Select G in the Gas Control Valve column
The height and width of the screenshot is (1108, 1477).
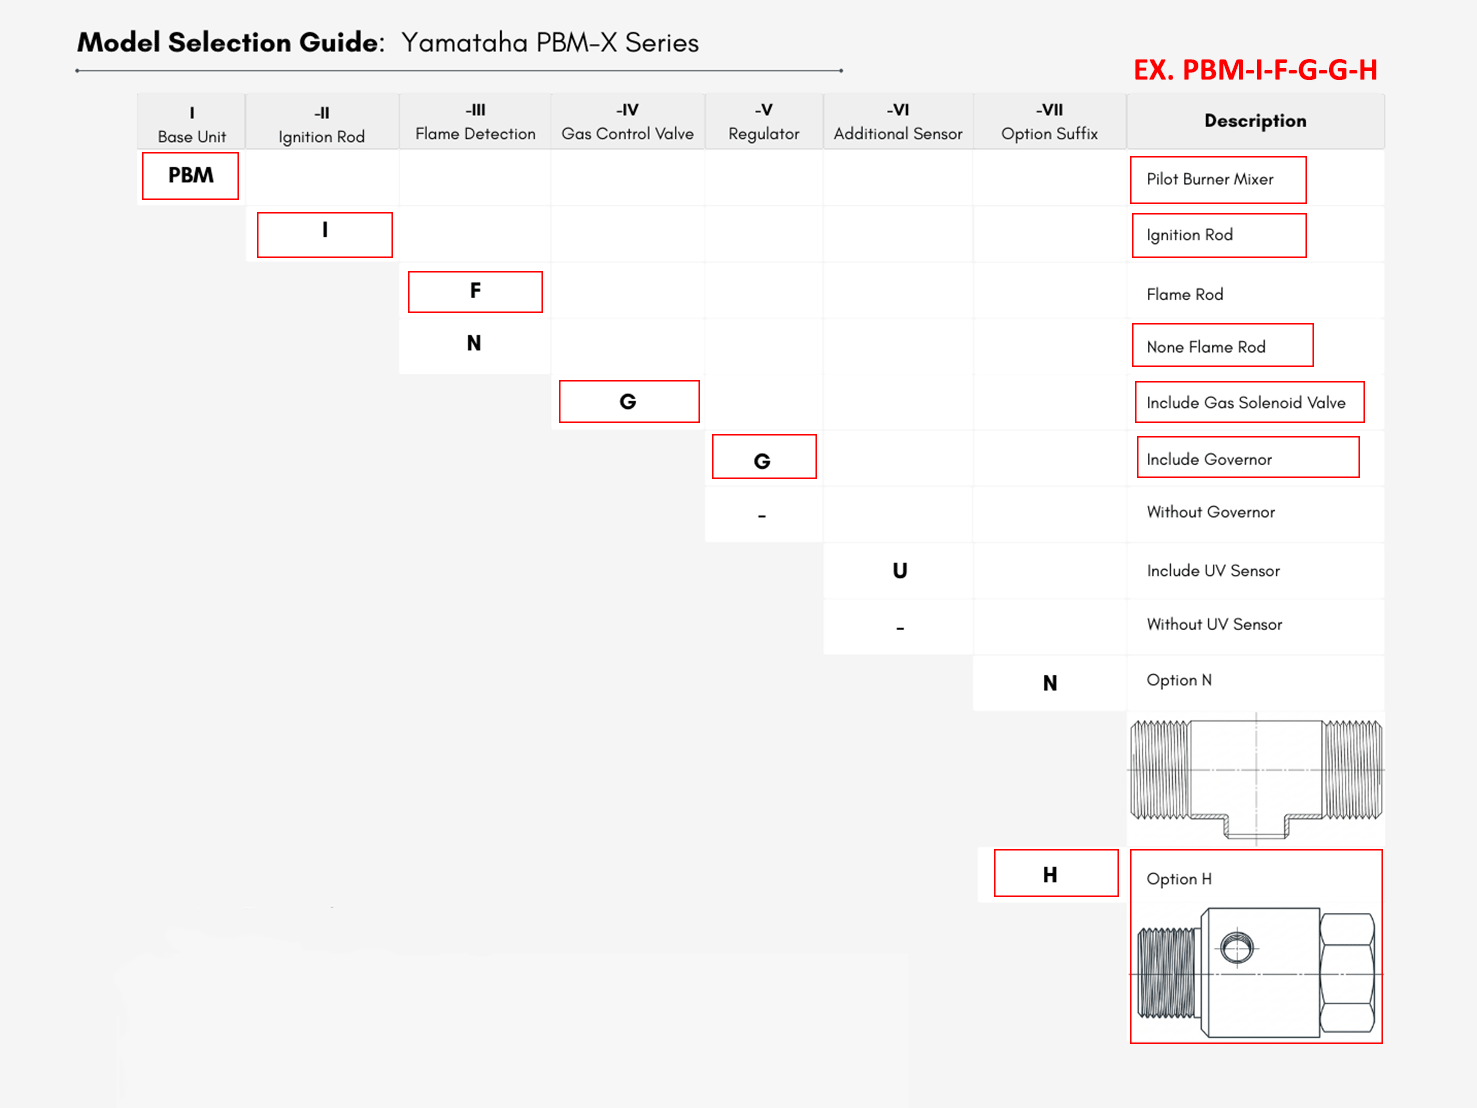pyautogui.click(x=628, y=402)
